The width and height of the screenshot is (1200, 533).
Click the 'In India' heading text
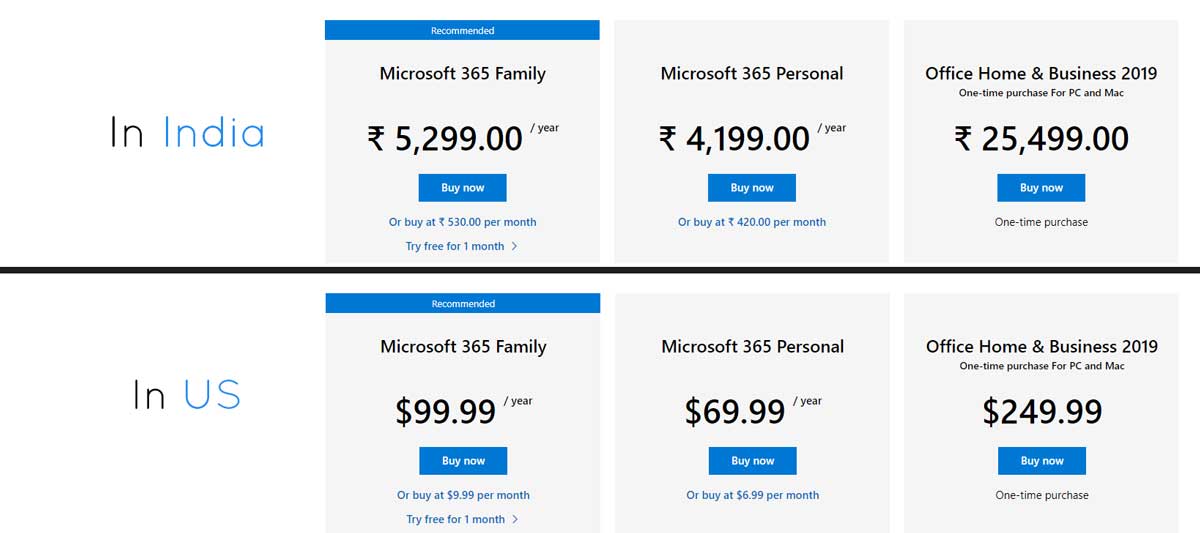(x=187, y=133)
